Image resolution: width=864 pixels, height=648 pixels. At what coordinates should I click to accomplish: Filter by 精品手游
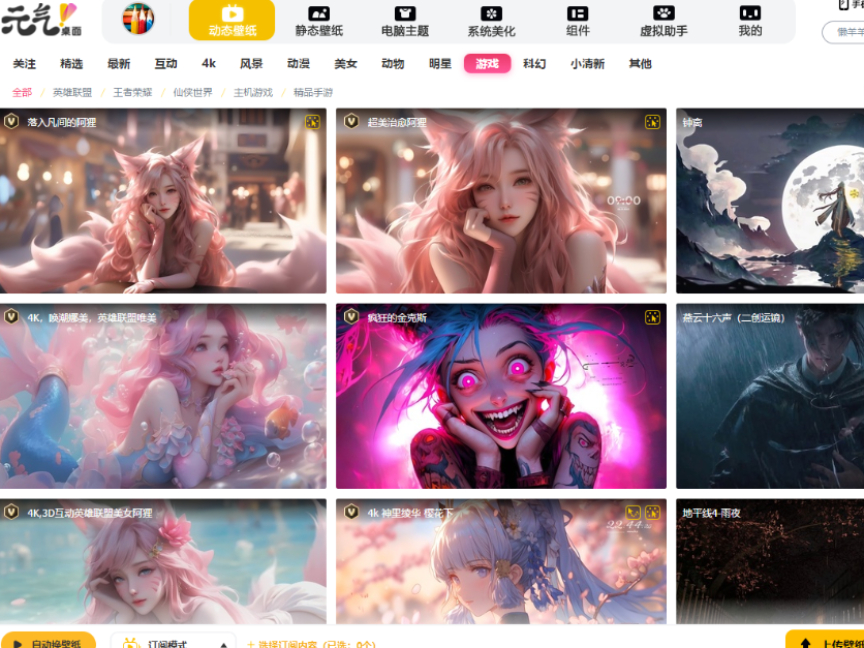(x=313, y=93)
